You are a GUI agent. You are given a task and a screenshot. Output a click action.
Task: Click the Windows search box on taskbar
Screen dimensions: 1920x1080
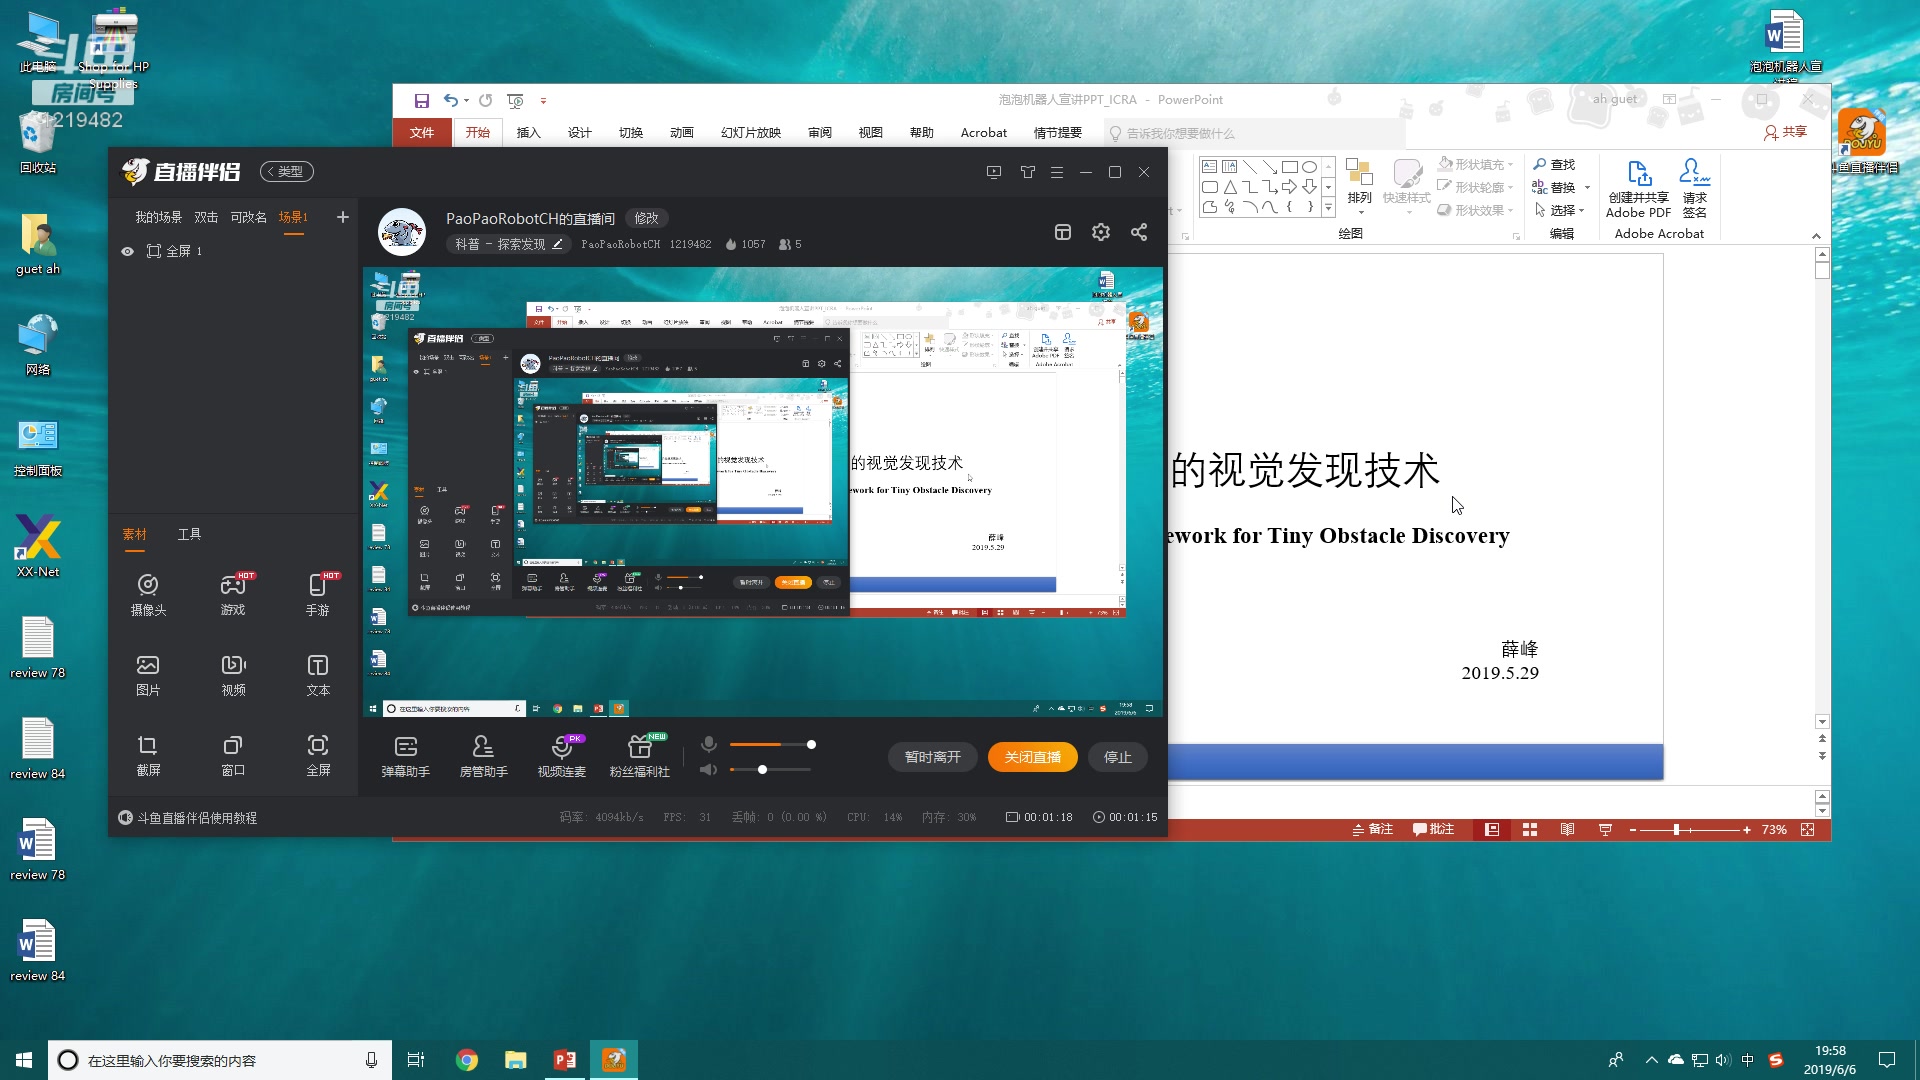tap(220, 1060)
